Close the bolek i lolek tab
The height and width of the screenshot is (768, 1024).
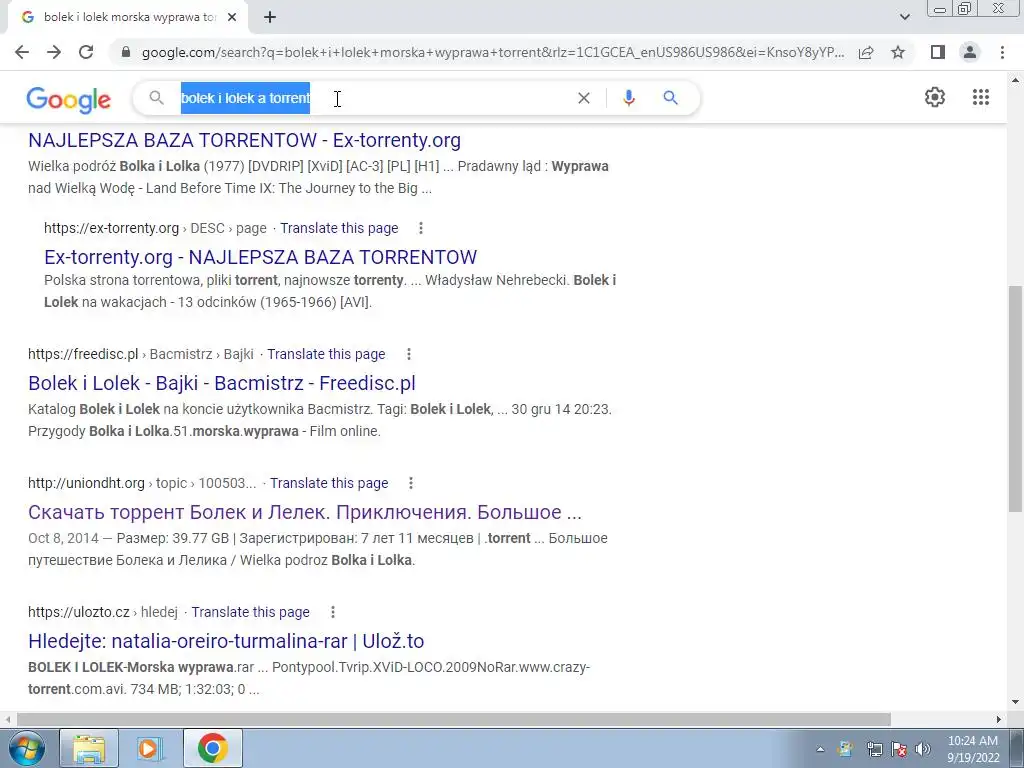(x=232, y=17)
